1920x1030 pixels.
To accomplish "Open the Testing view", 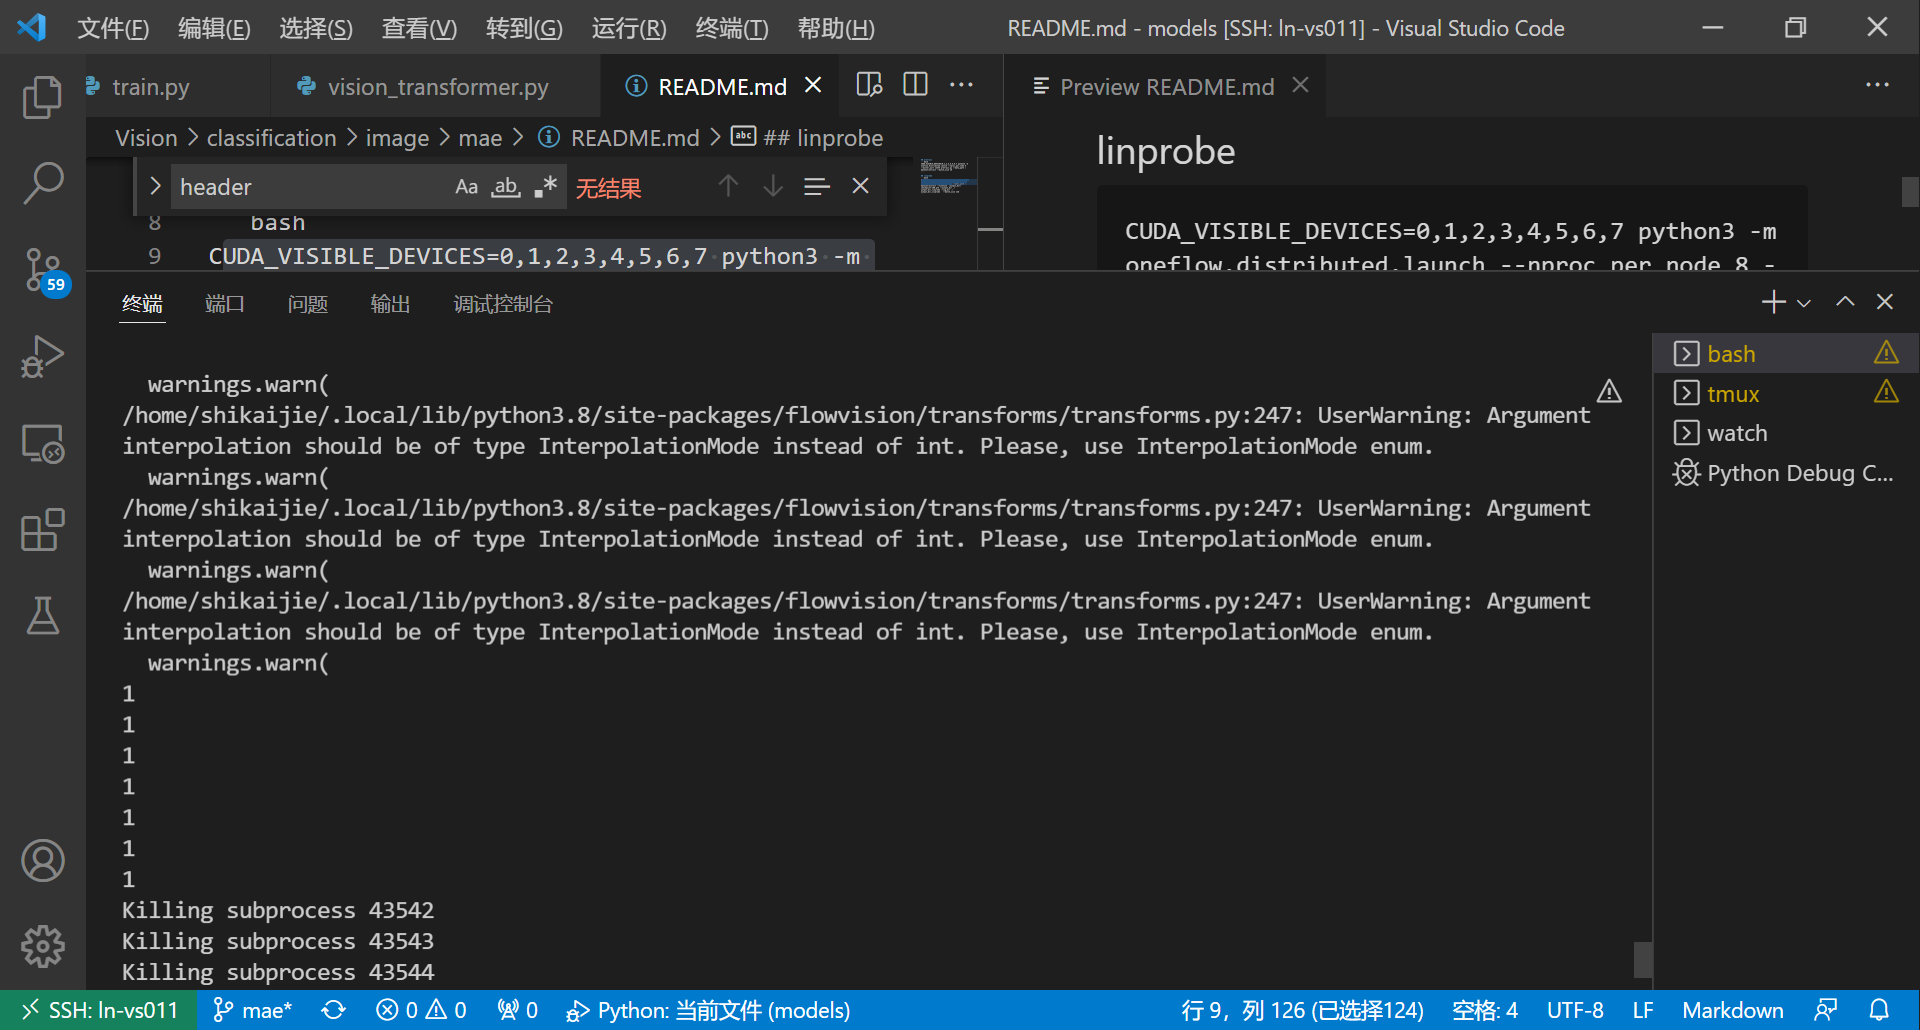I will 42,616.
